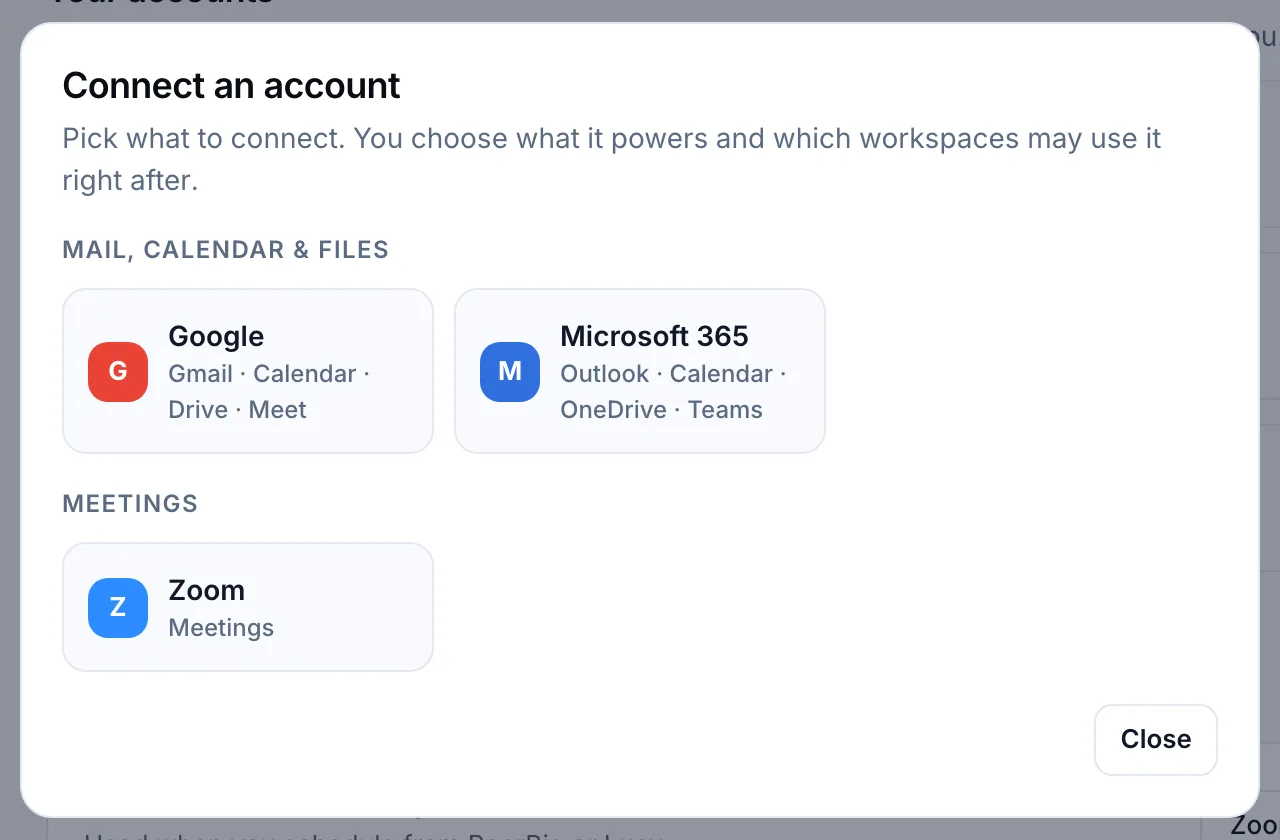
Task: Click the "Connect an account" dialog heading
Action: [x=231, y=86]
